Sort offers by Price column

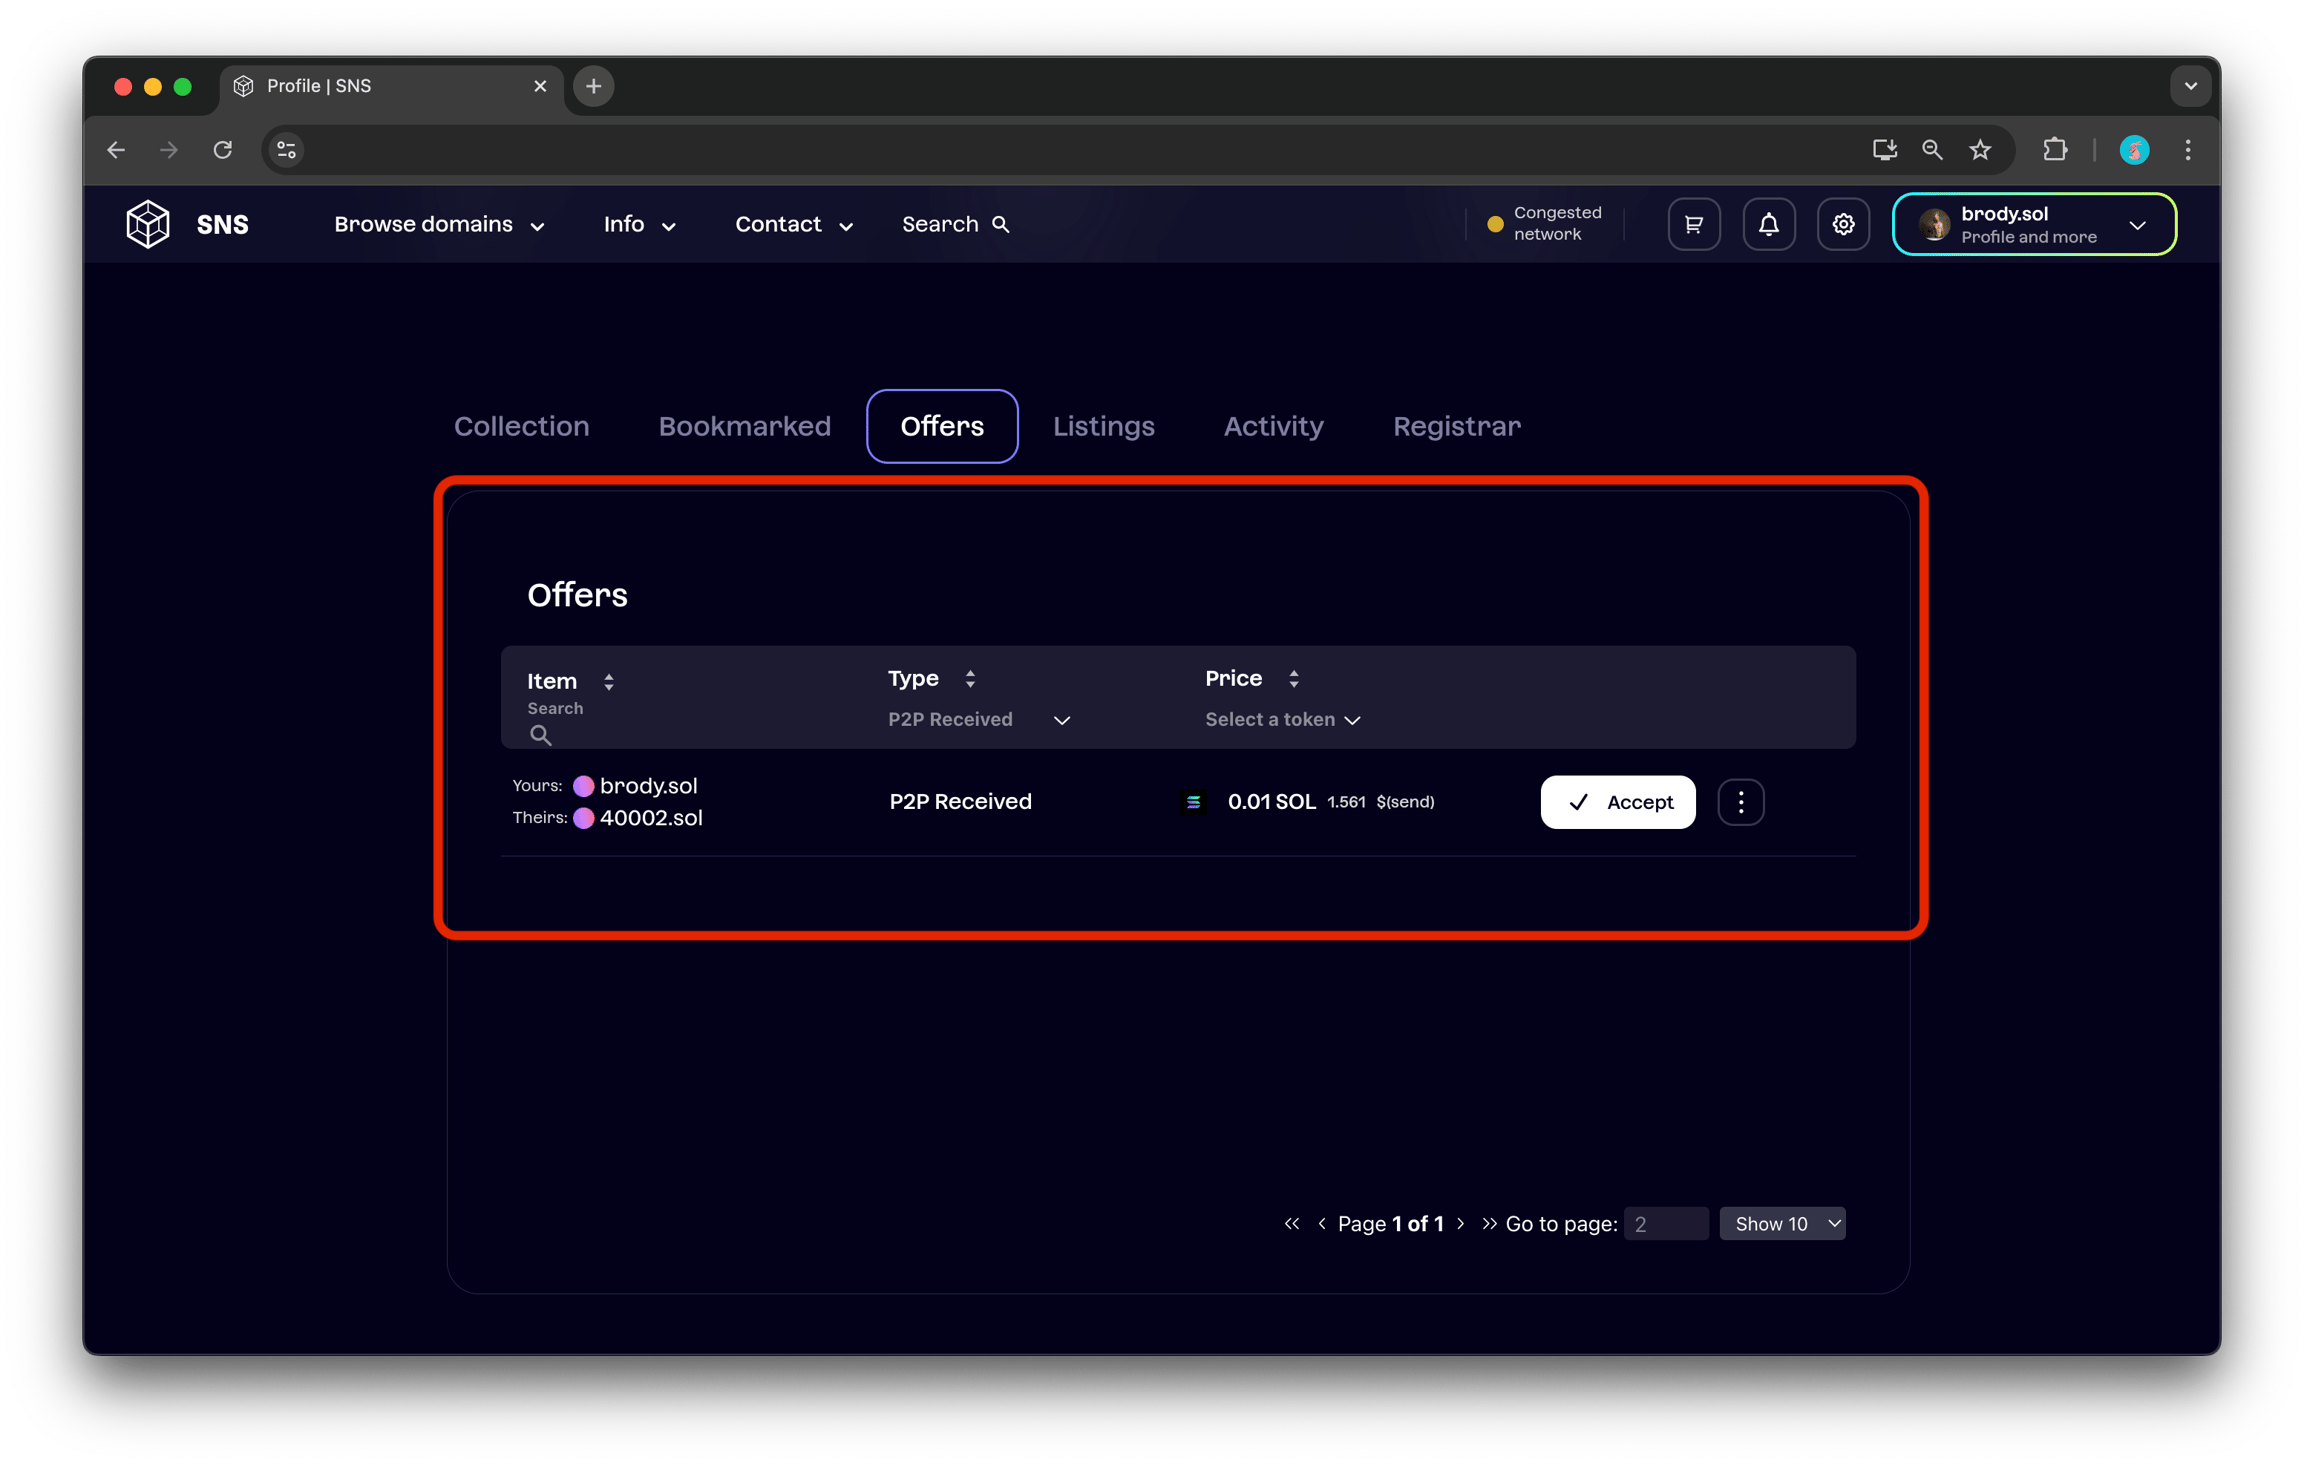(1293, 678)
